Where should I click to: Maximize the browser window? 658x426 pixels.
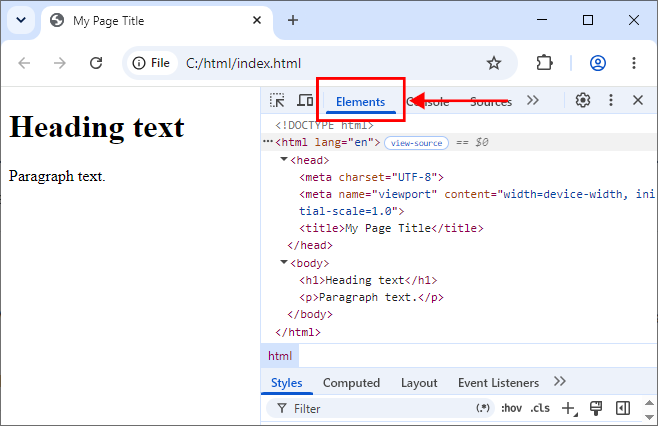point(588,20)
